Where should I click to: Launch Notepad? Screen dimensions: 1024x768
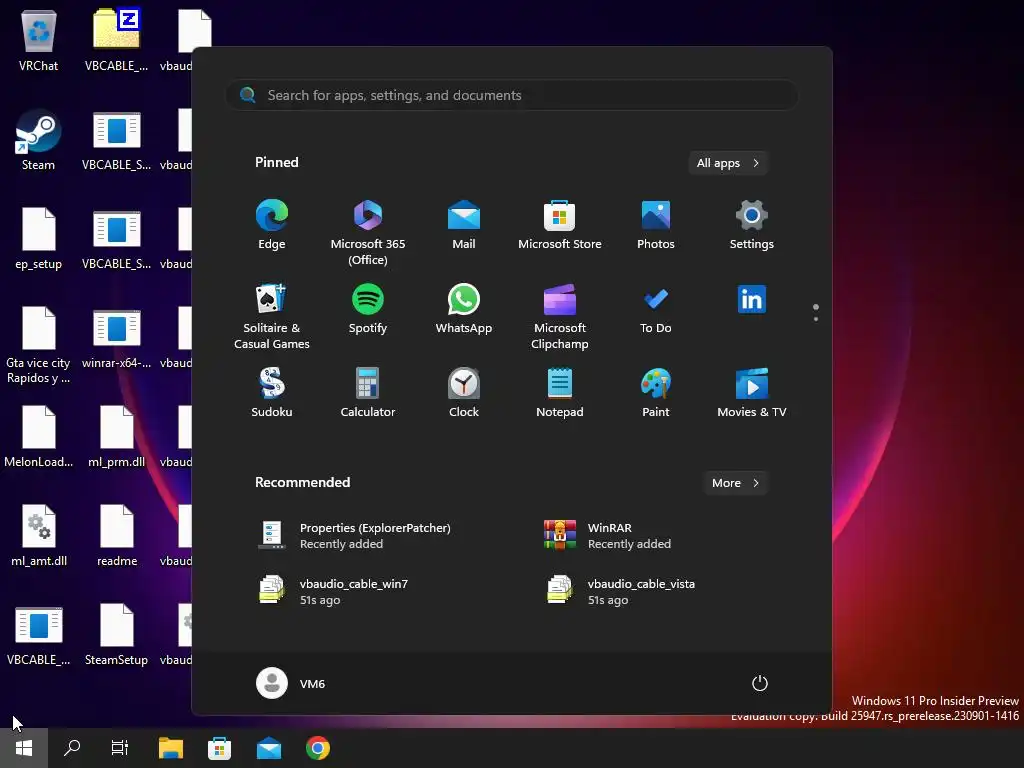pos(560,392)
